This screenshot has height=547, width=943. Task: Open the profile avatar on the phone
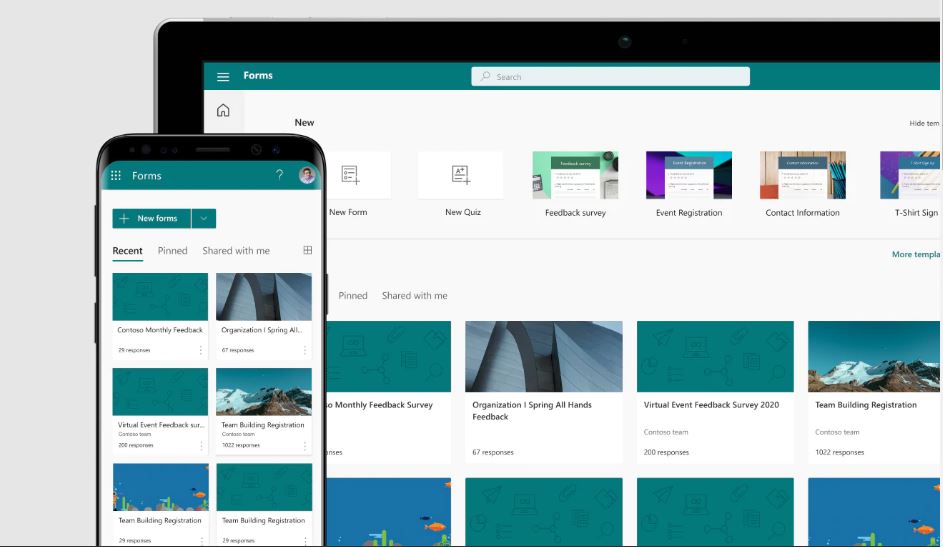click(307, 175)
